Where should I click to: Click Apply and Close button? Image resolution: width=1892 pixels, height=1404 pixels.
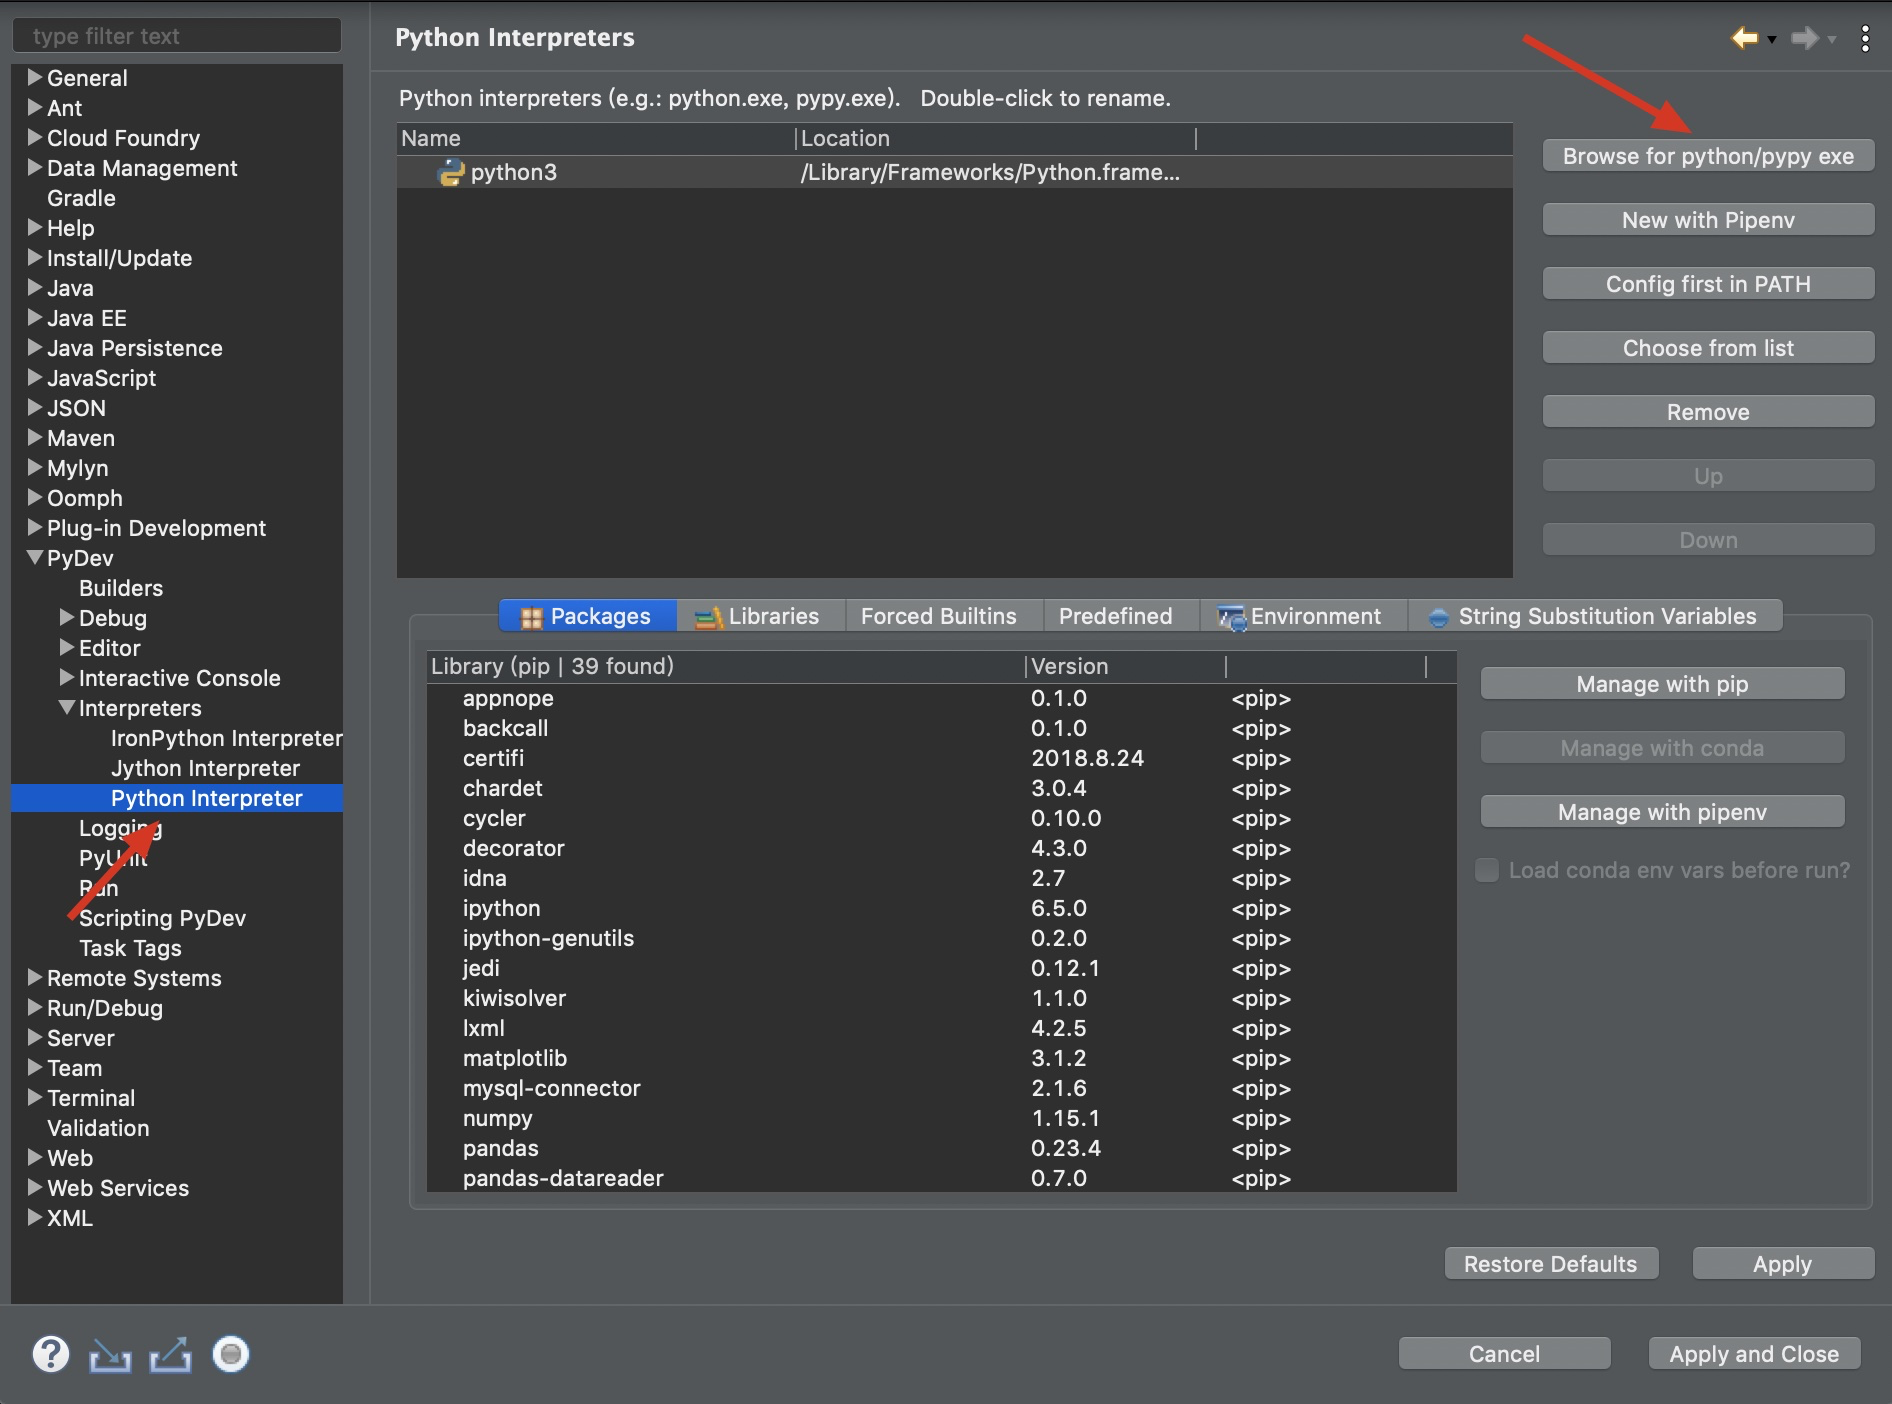(x=1754, y=1354)
